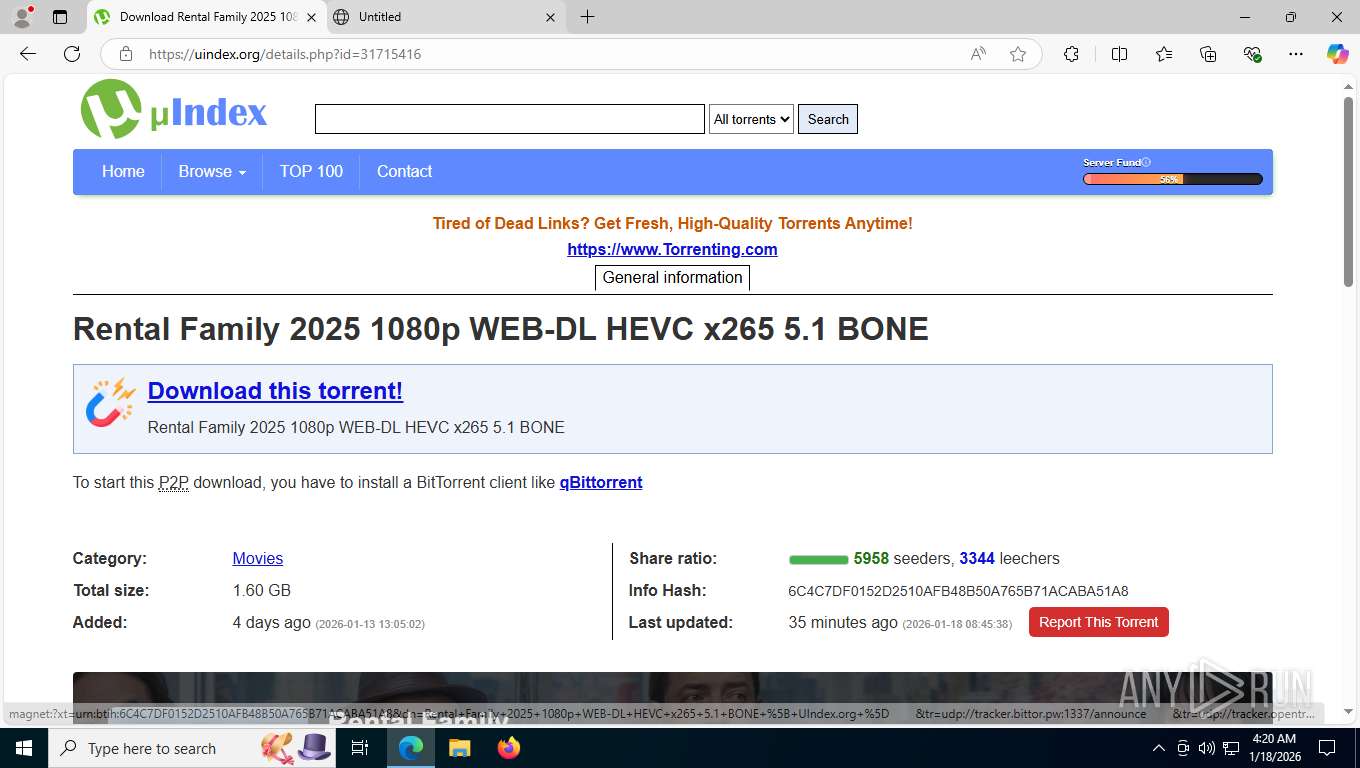Click the Server Fund progress bar
1360x768 pixels.
(1172, 179)
